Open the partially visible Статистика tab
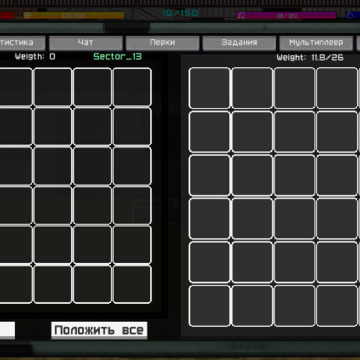 [22, 43]
